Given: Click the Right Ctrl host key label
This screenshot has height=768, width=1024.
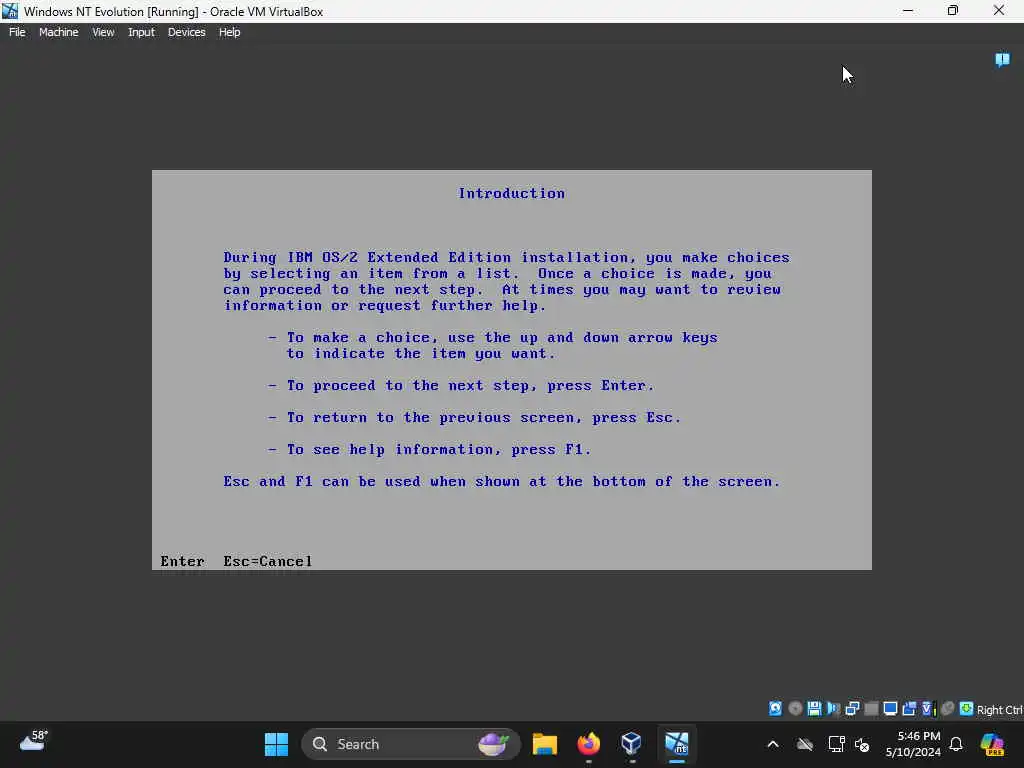Looking at the screenshot, I should point(999,710).
